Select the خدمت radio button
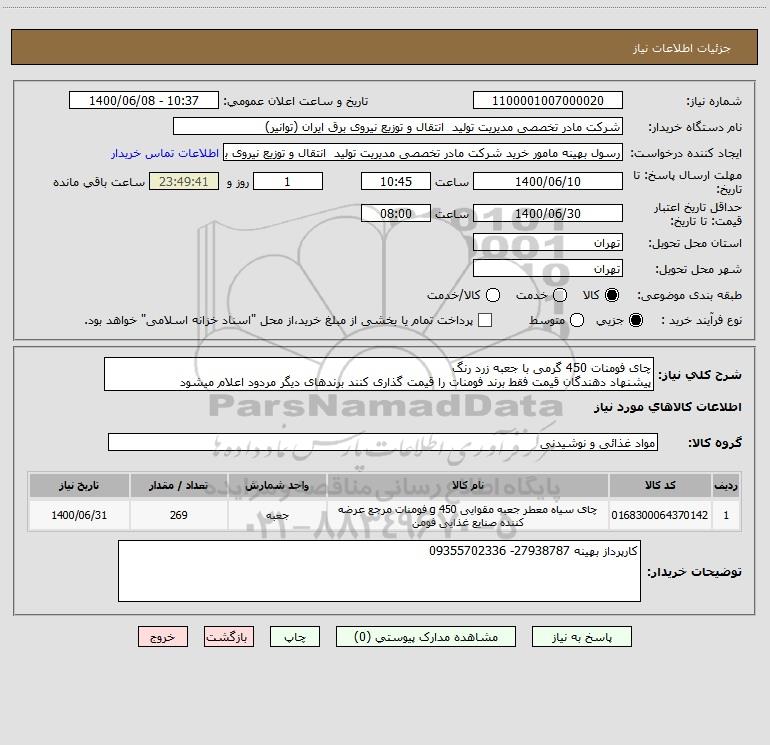The height and width of the screenshot is (745, 770). coord(560,295)
